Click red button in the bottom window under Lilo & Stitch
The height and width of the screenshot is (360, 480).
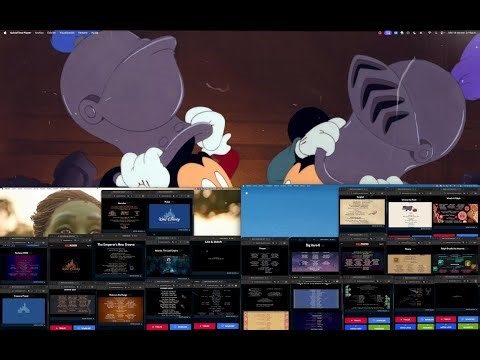click(x=204, y=326)
